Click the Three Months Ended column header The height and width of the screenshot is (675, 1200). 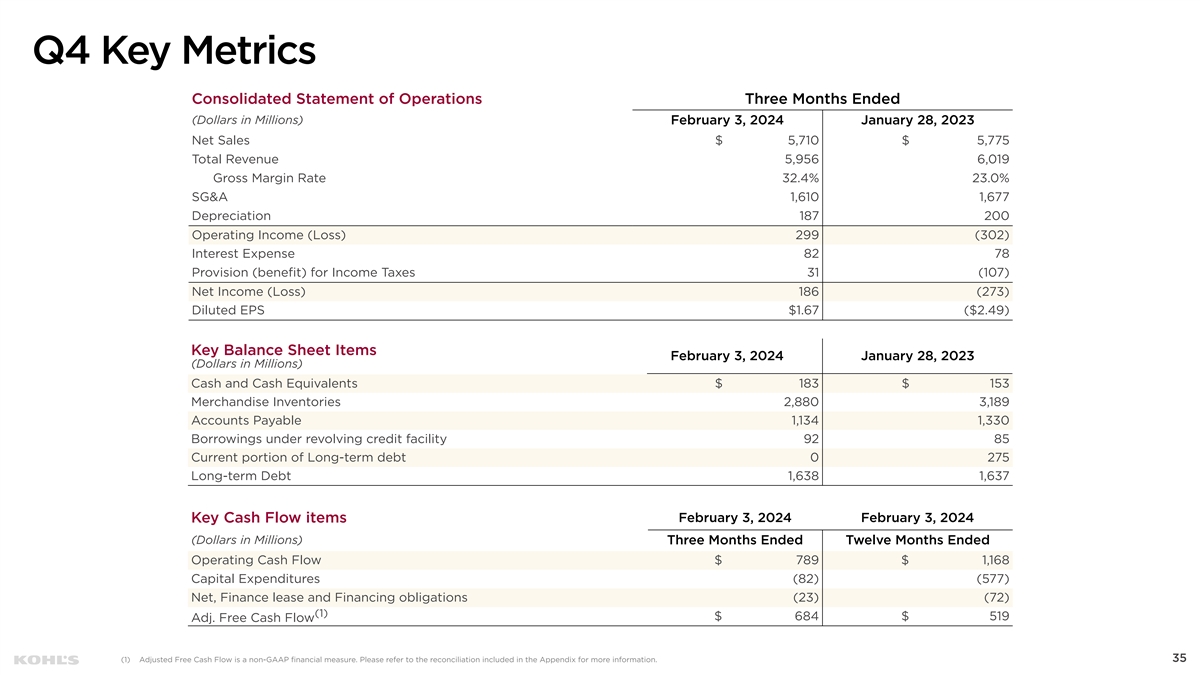coord(822,99)
